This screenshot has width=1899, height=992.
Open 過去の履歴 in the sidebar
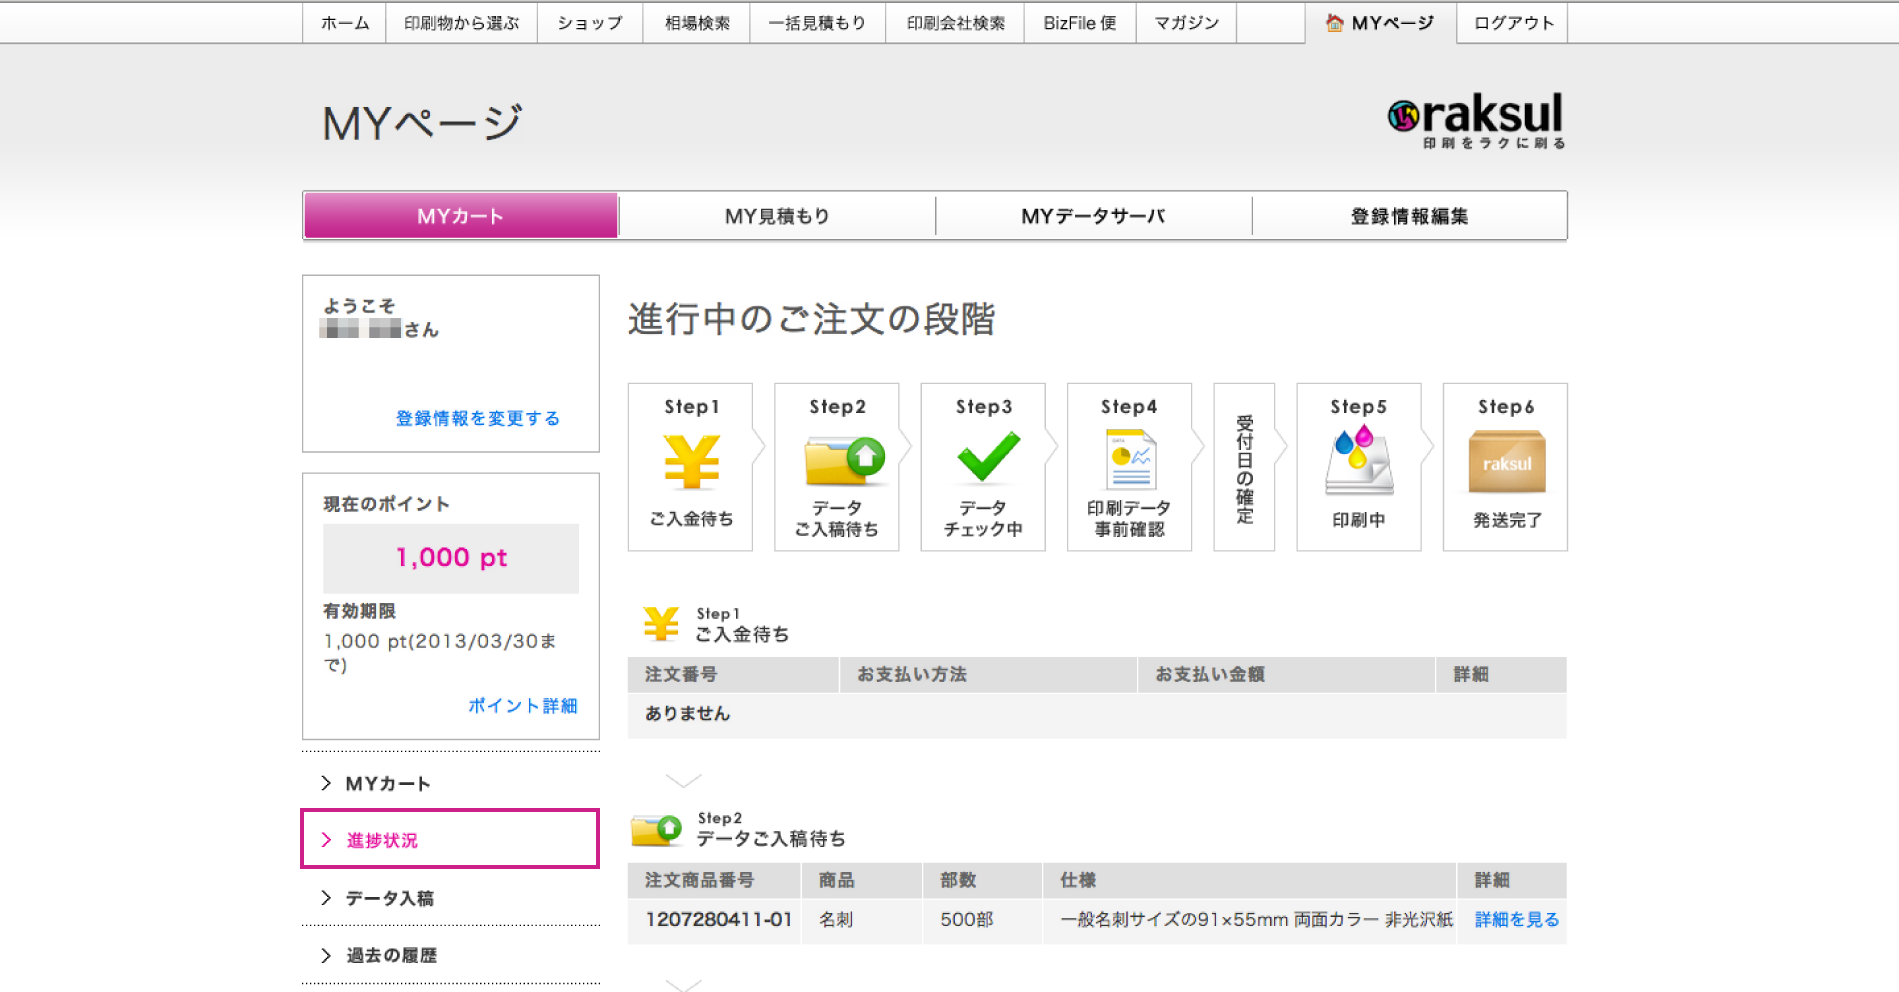point(391,955)
